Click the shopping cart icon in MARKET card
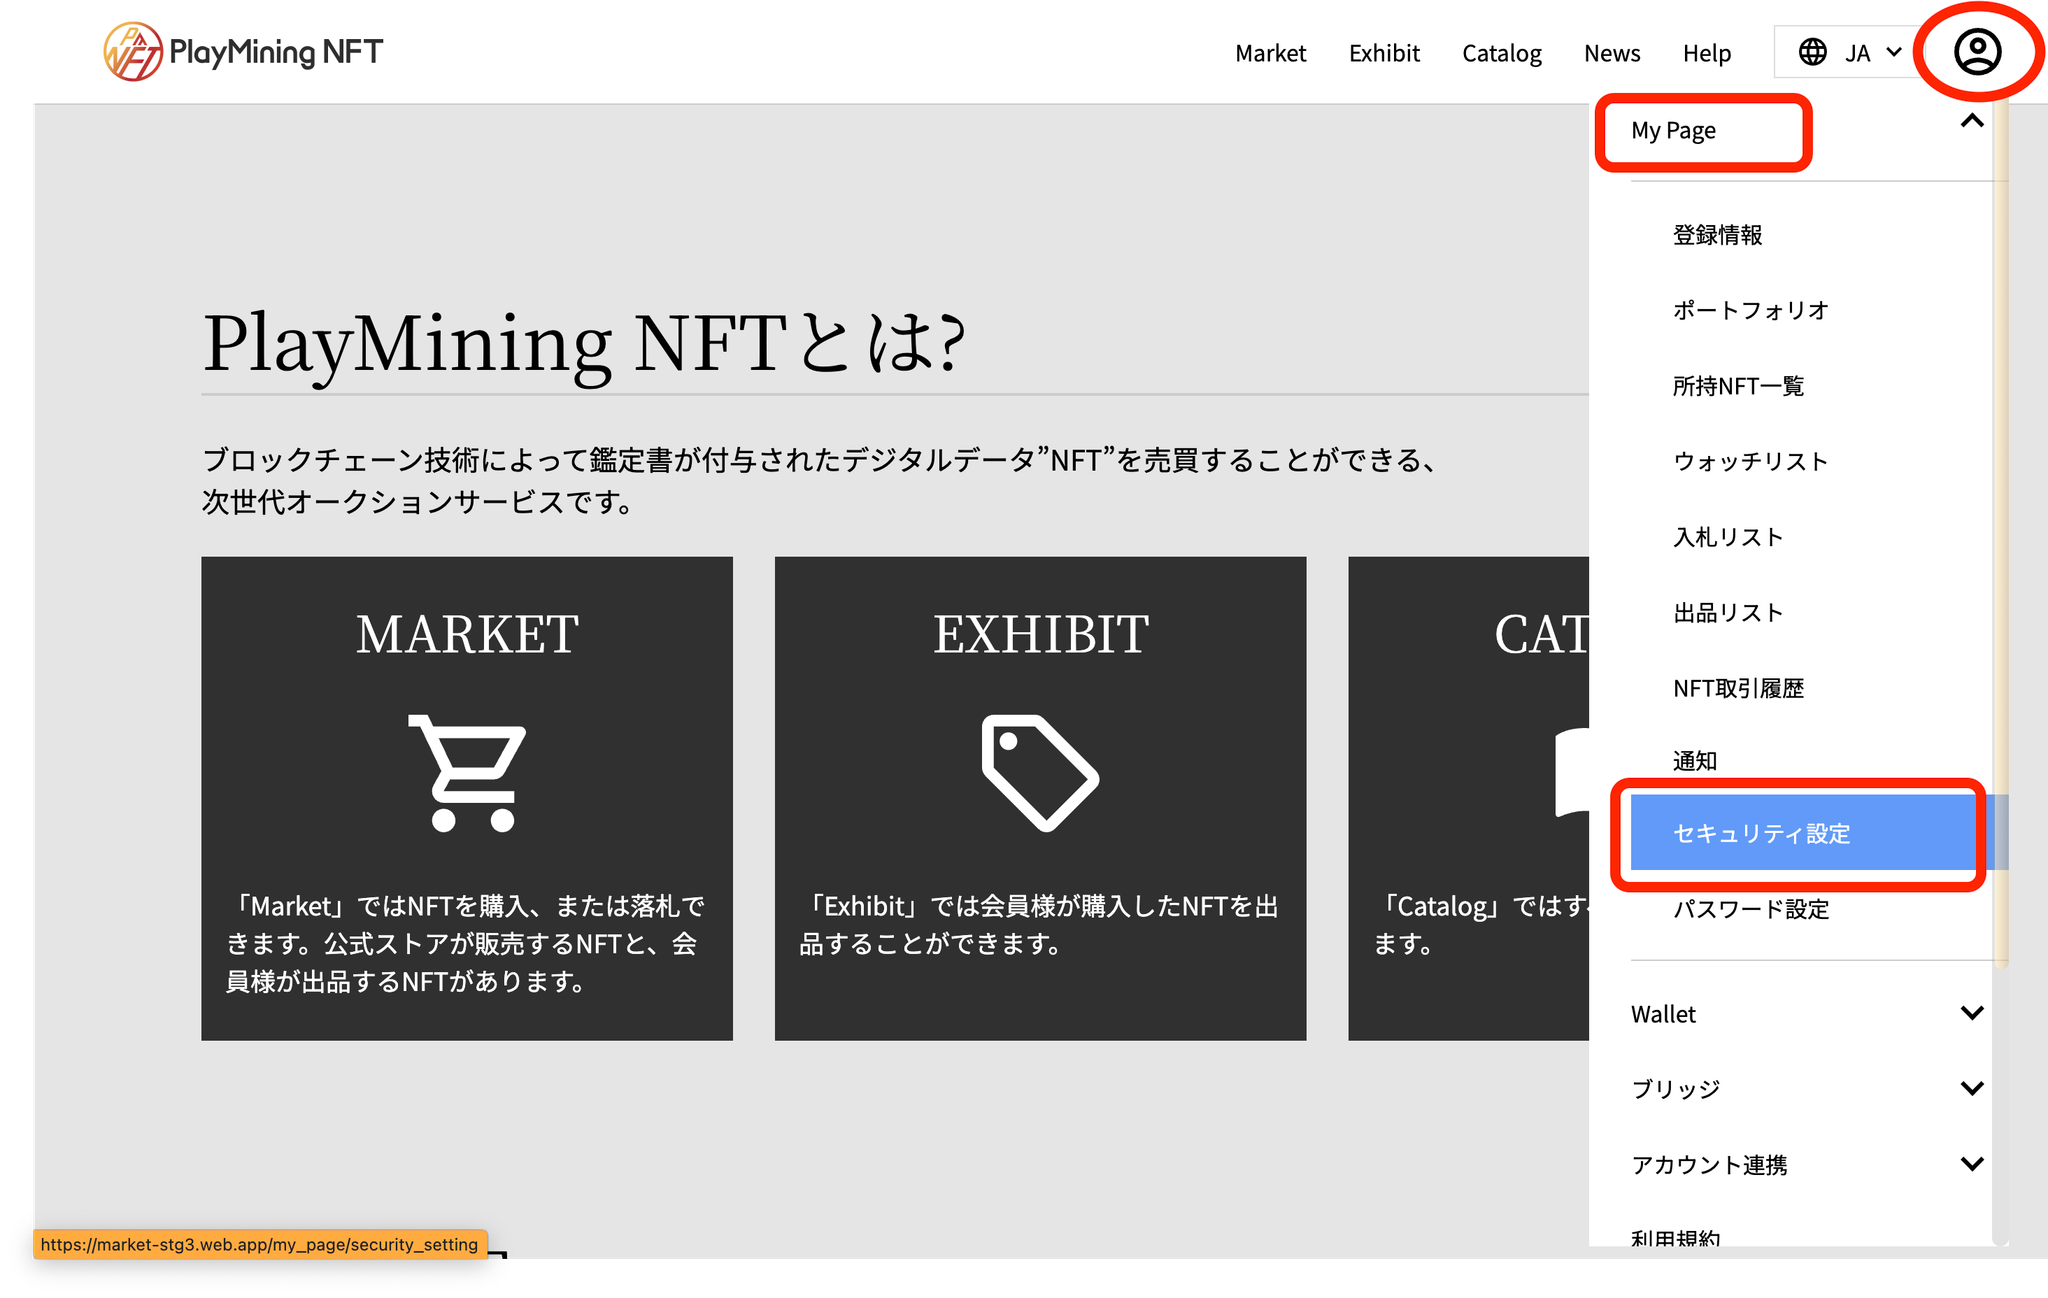Screen dimensions: 2048x1298 tap(467, 772)
